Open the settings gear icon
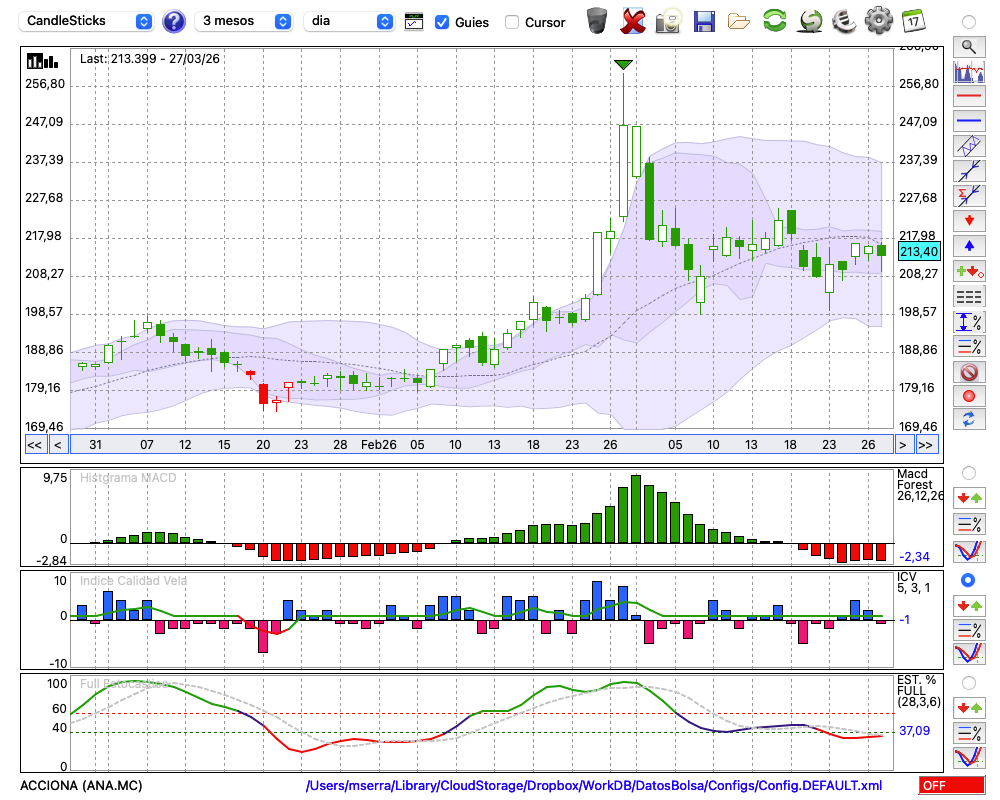This screenshot has height=800, width=1000. click(878, 21)
